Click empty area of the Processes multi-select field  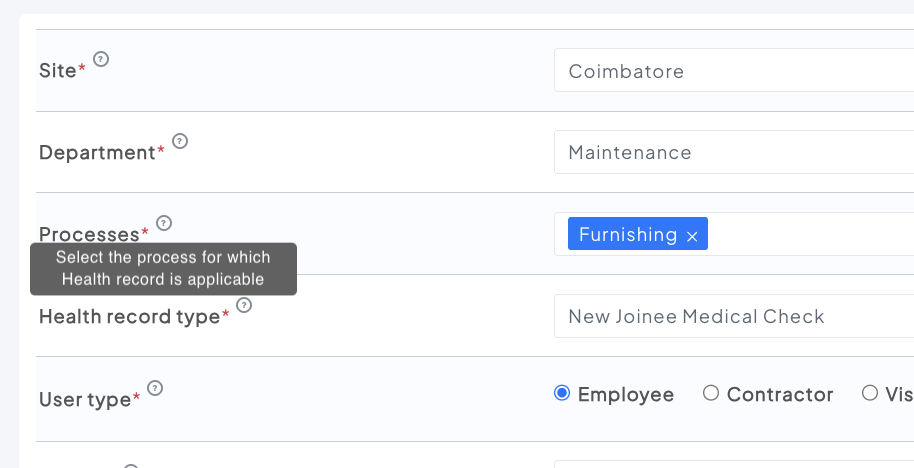(810, 235)
